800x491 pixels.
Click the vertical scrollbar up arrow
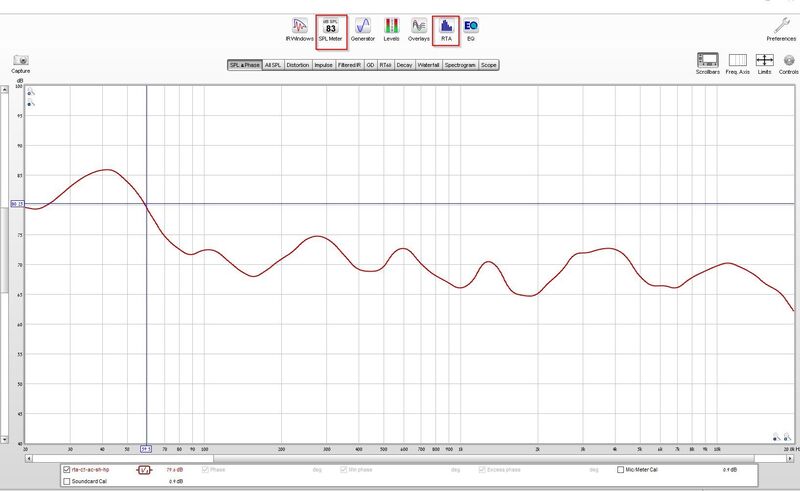4,90
